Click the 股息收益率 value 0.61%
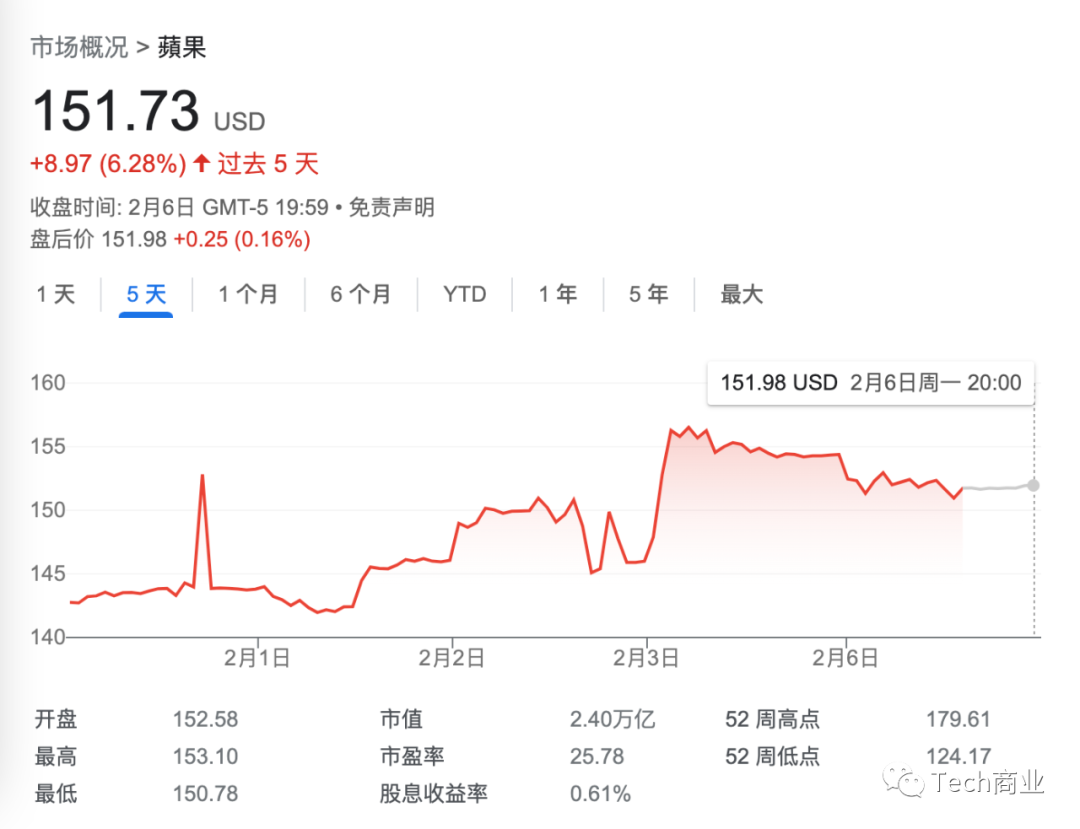Viewport: 1080px width, 829px height. click(x=600, y=794)
